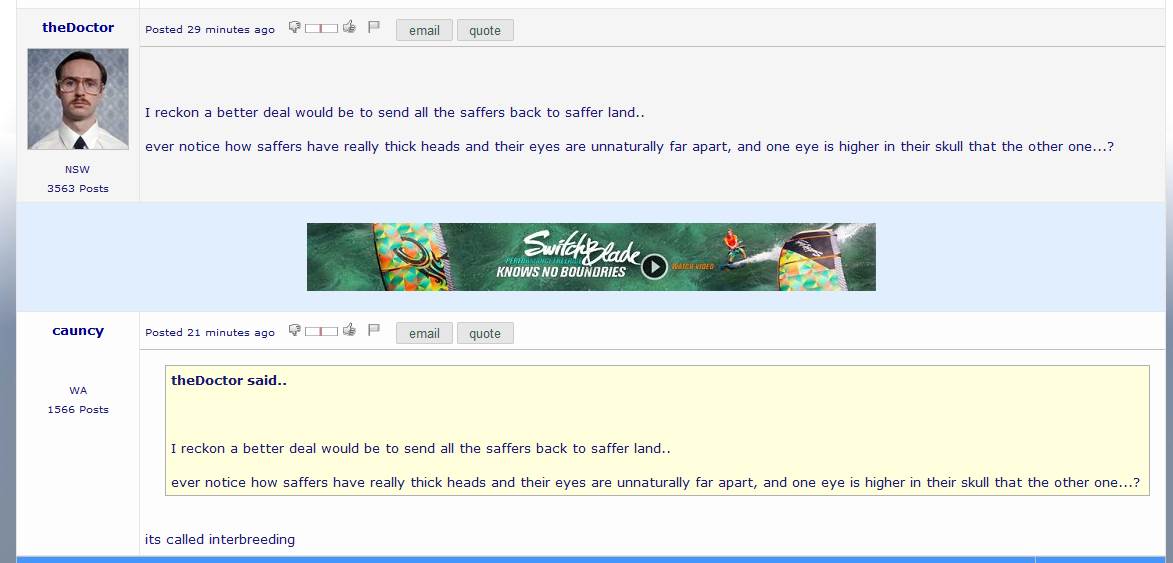Viewport: 1173px width, 563px height.
Task: Click the Watch Video text in banner
Action: tap(692, 267)
